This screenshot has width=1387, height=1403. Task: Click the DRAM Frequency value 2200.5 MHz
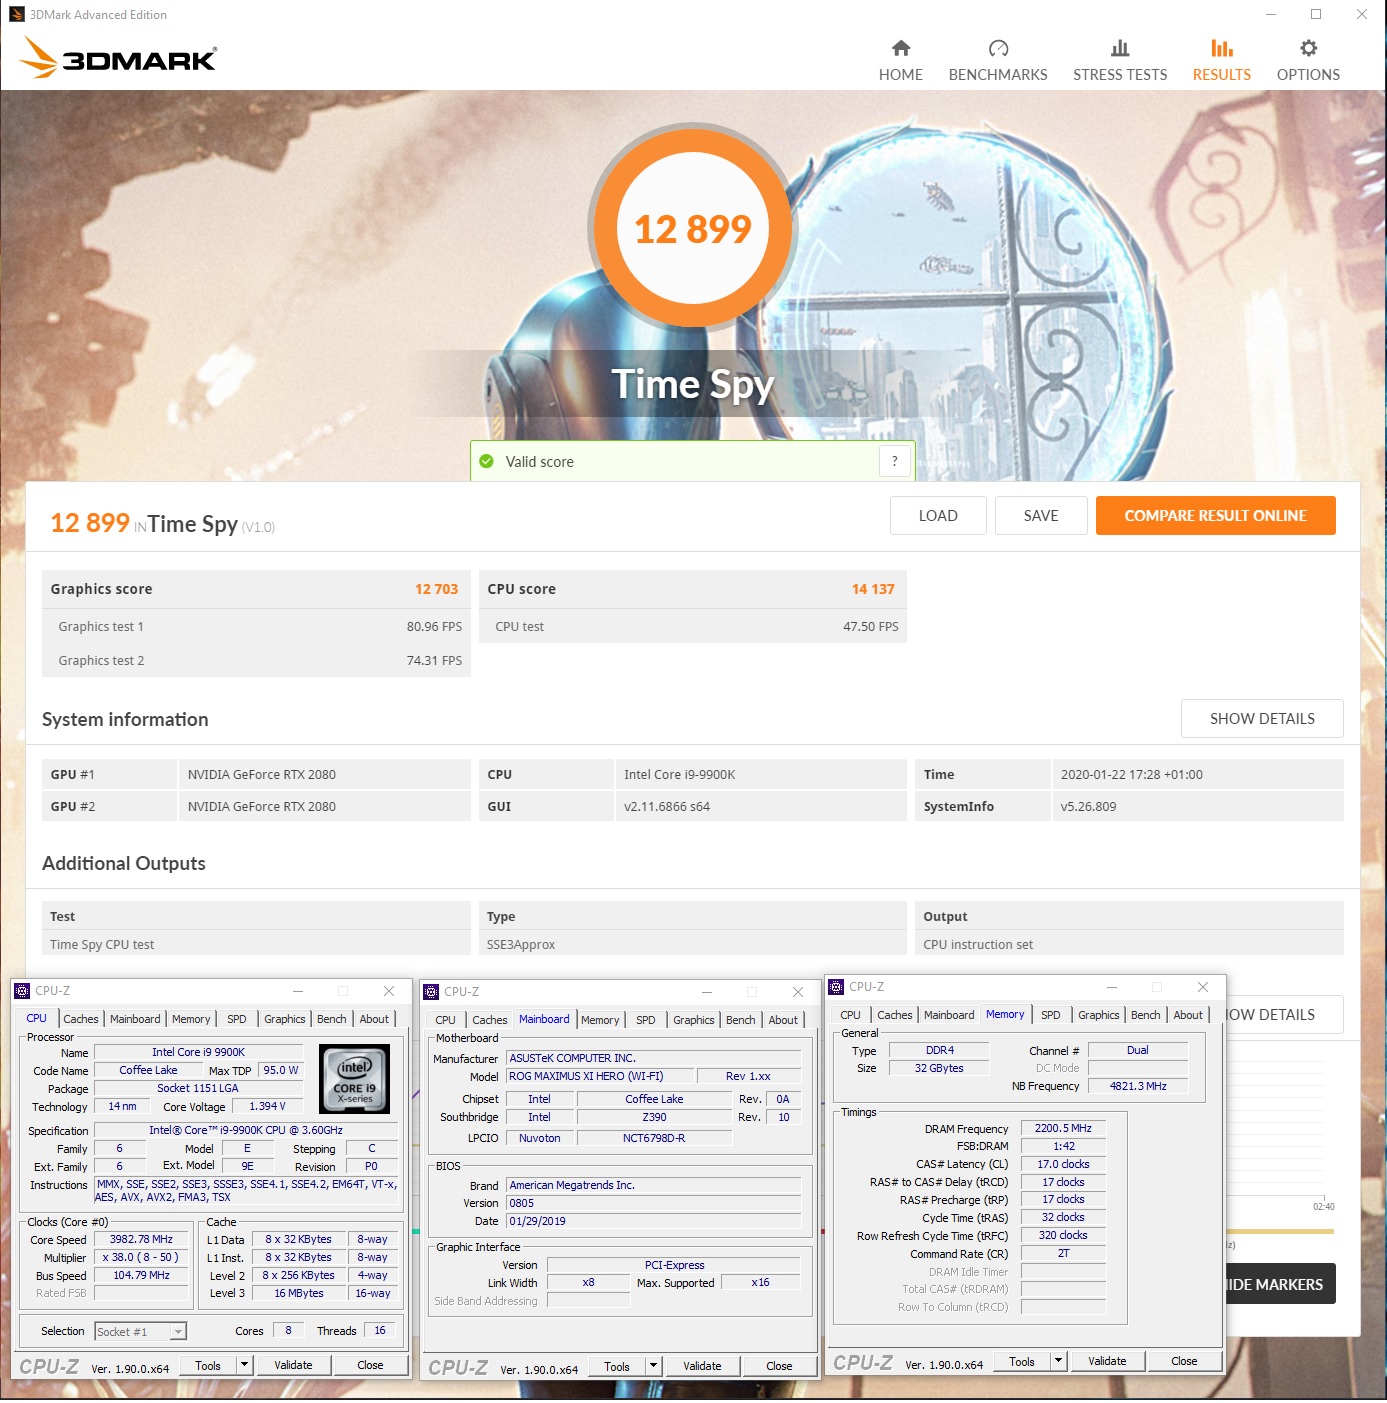(x=1063, y=1128)
